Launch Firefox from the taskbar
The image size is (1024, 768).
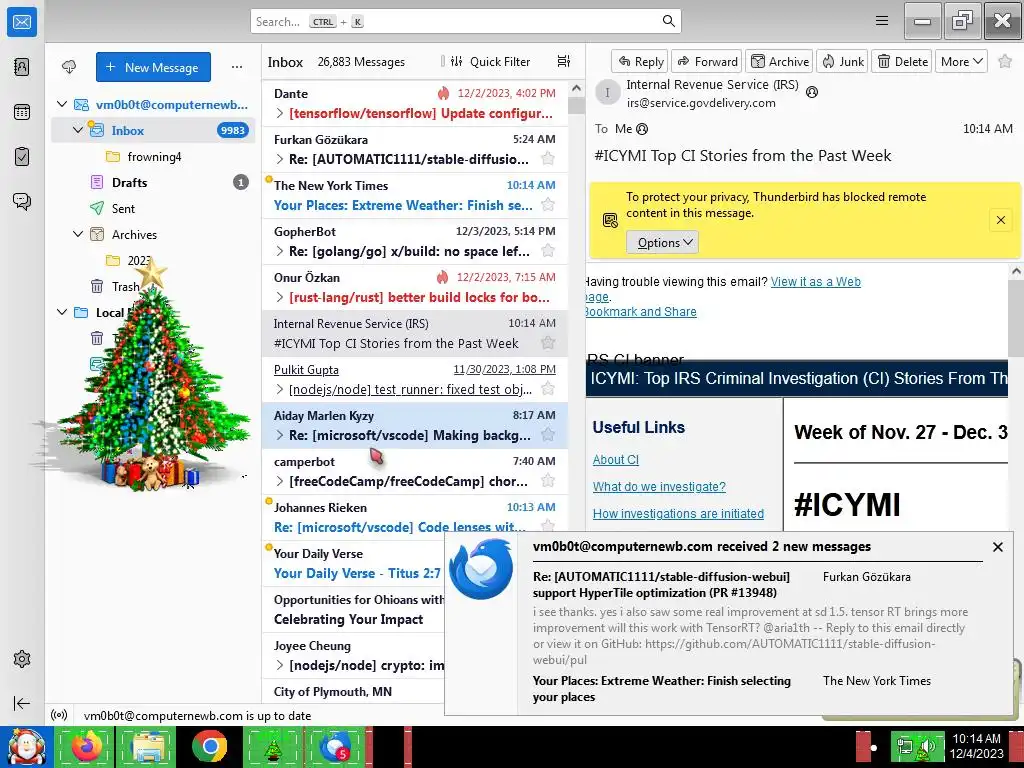click(86, 746)
